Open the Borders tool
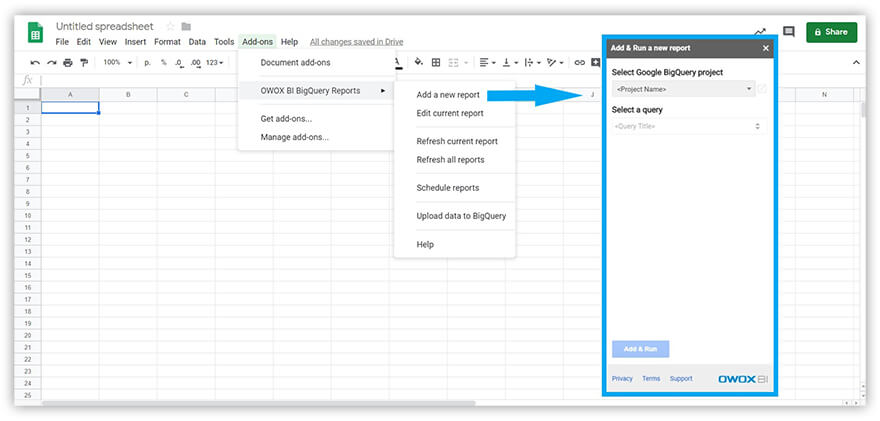This screenshot has height=421, width=880. click(436, 63)
